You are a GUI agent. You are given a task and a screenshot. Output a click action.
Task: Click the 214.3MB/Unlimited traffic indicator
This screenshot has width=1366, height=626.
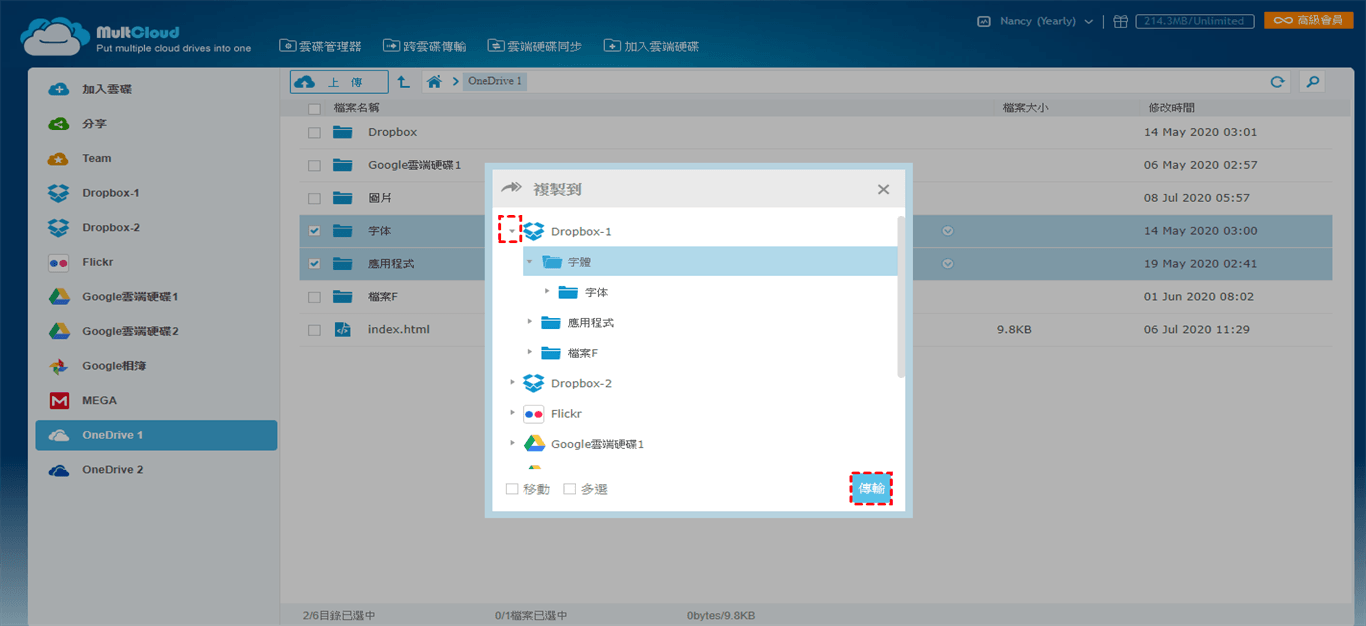pyautogui.click(x=1195, y=21)
